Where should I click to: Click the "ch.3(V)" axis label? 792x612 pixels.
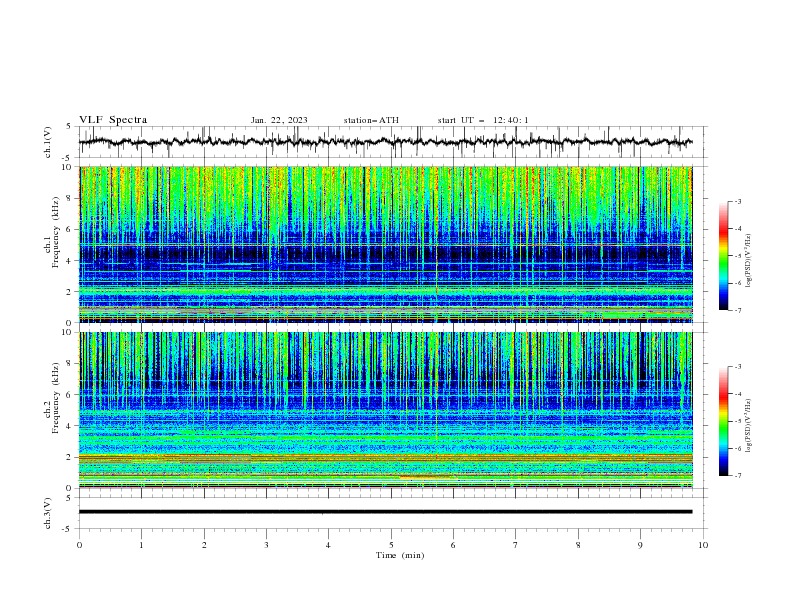(x=48, y=513)
